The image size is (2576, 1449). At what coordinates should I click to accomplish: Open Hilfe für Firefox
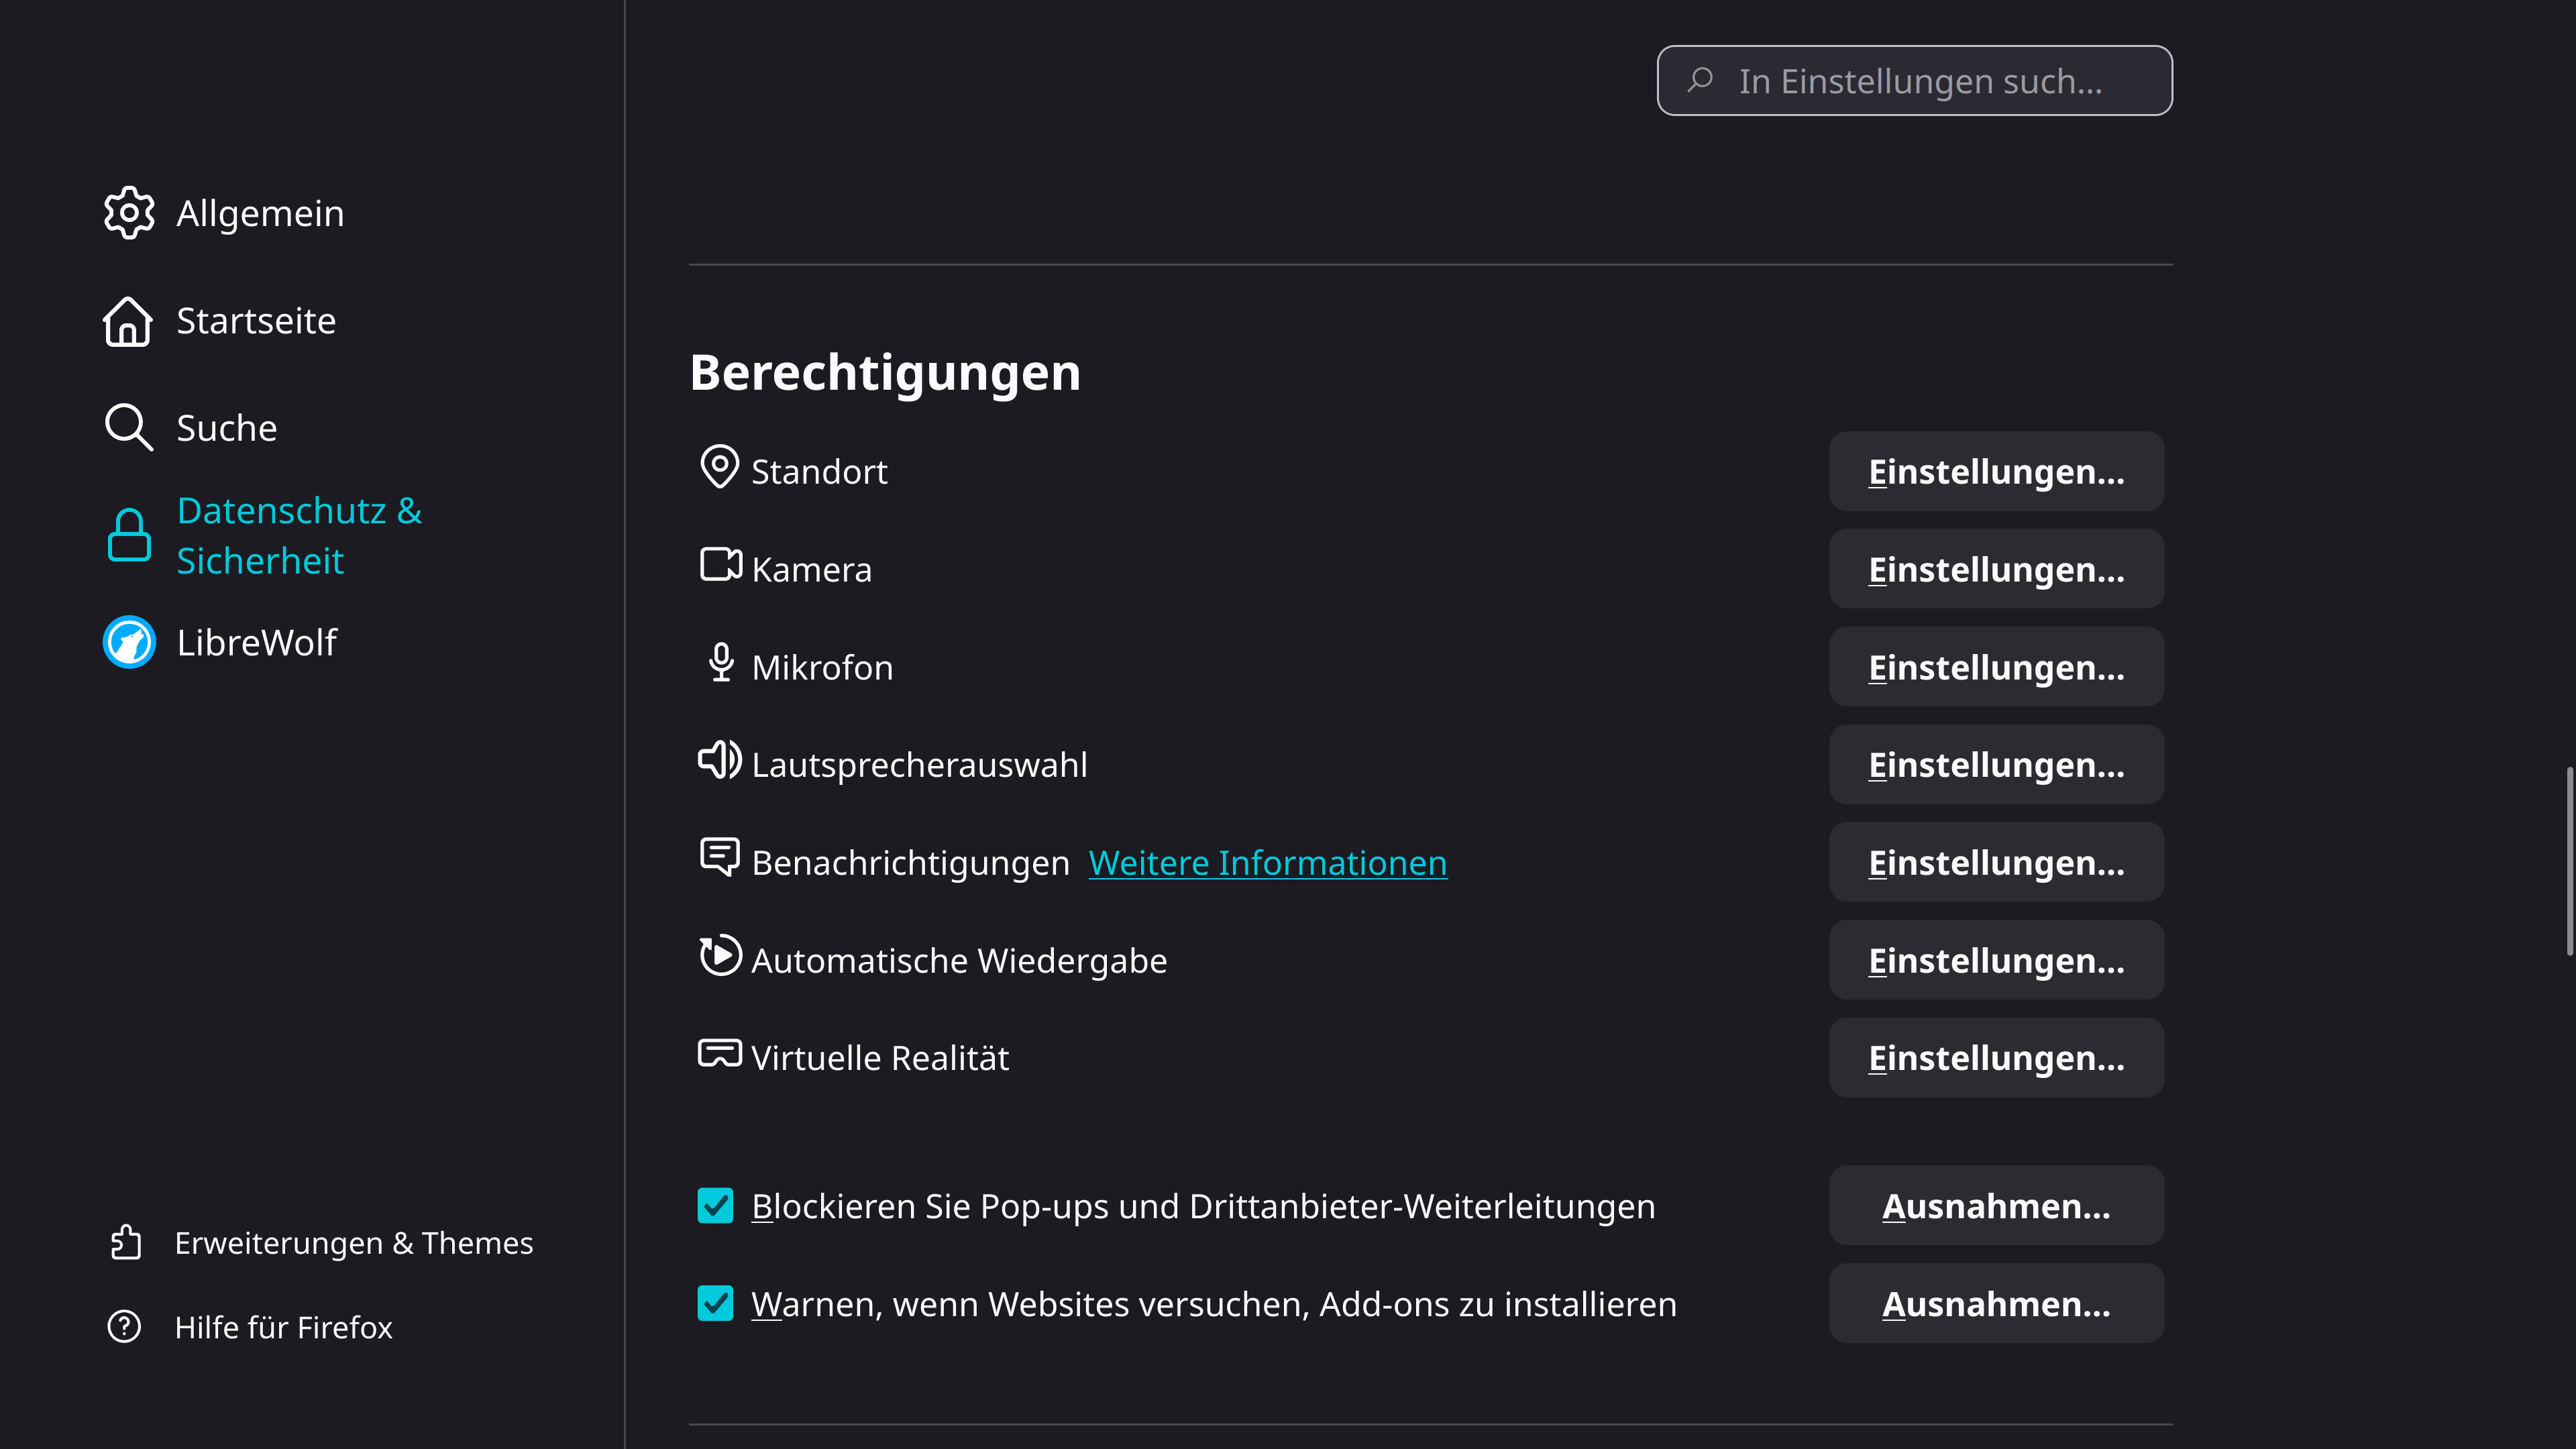pos(283,1327)
